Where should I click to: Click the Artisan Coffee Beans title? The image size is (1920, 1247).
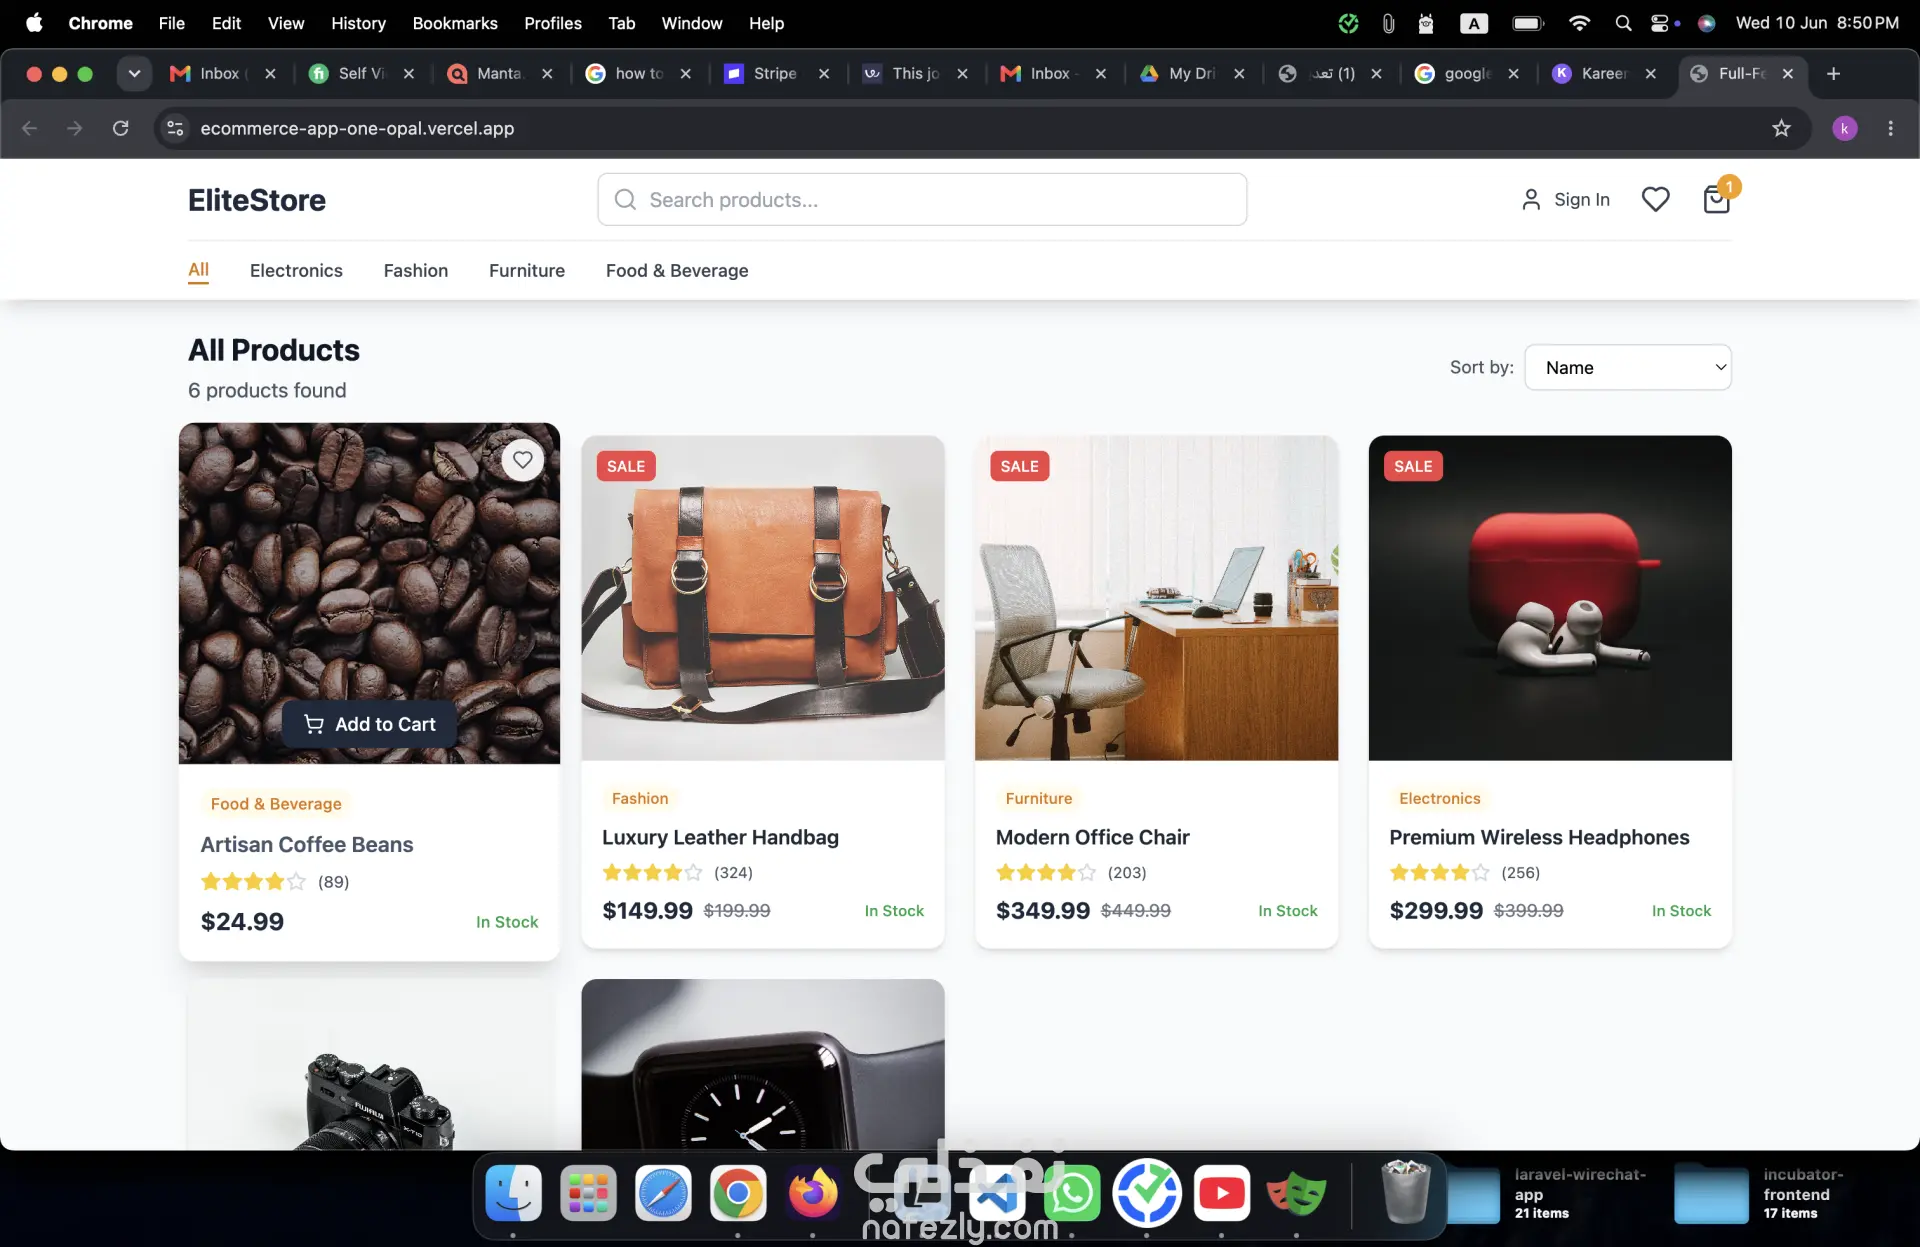[x=306, y=844]
